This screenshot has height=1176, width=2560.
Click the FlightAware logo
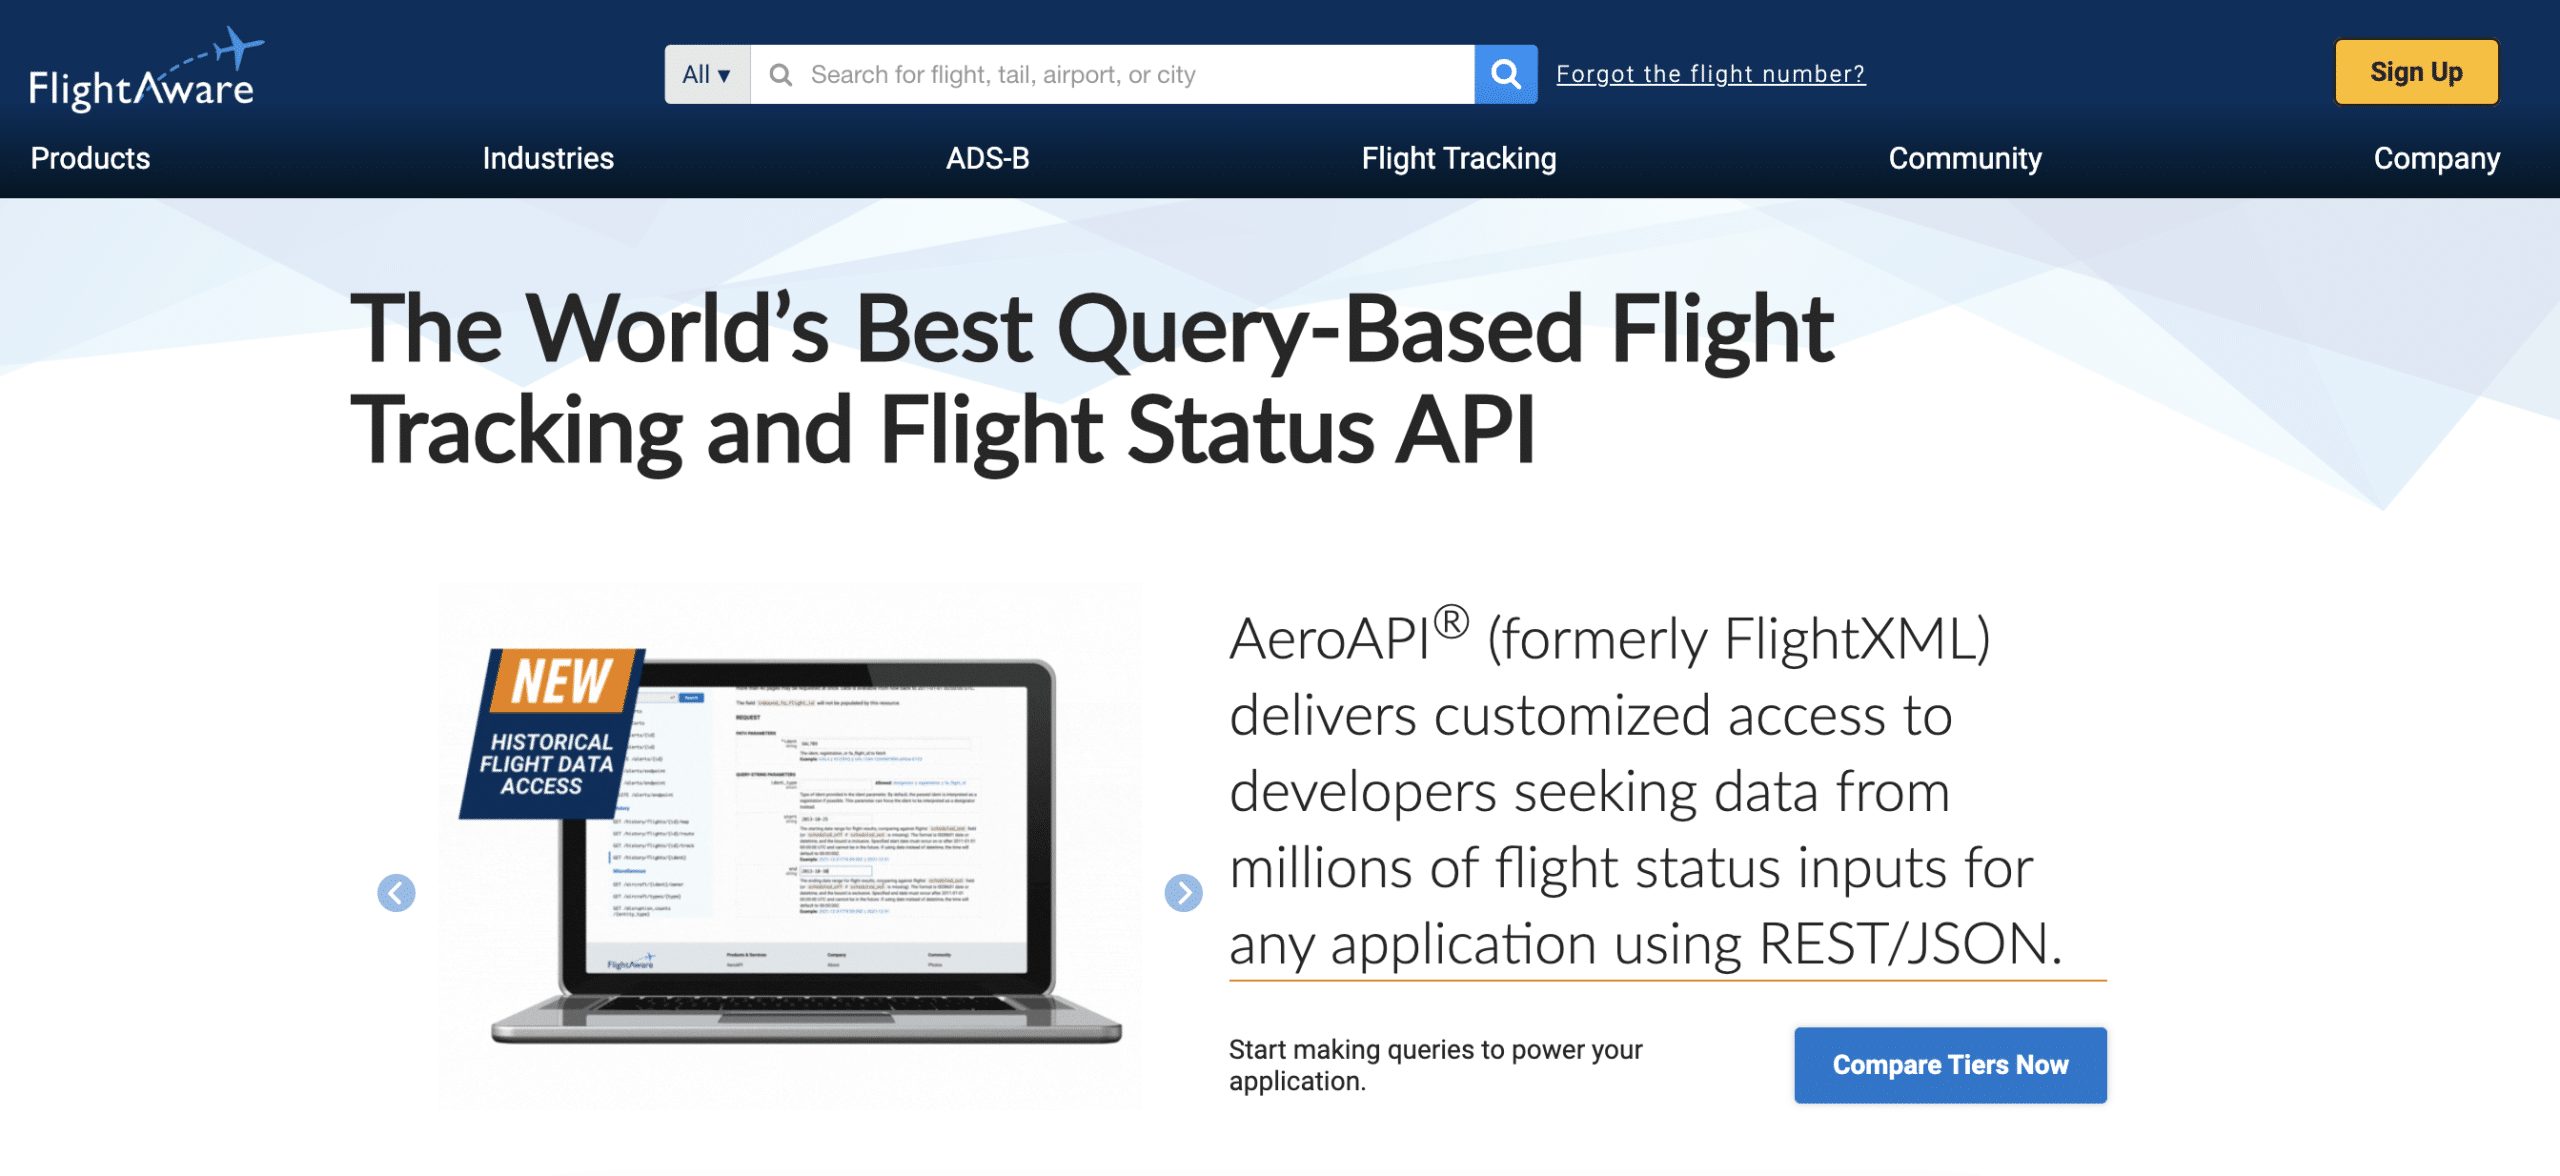[x=146, y=70]
